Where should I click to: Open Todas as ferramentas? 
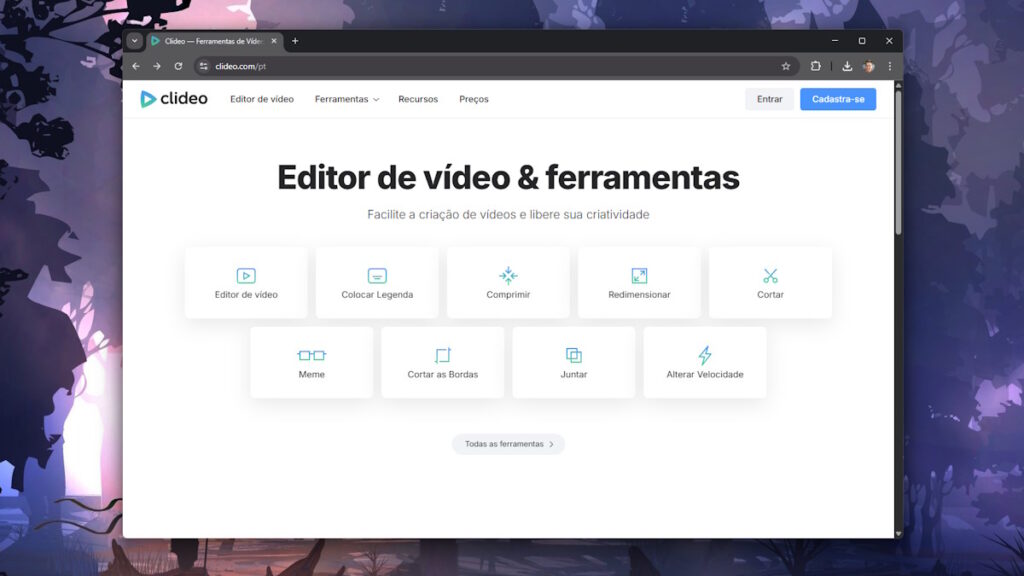pyautogui.click(x=508, y=444)
